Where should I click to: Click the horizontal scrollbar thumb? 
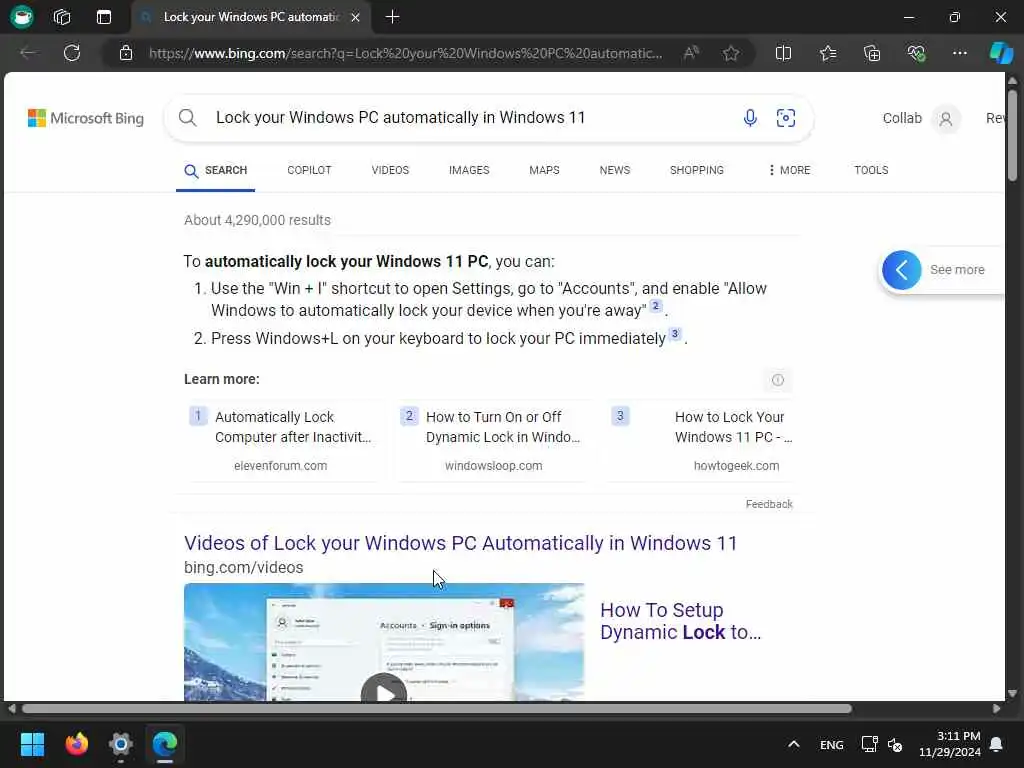point(436,709)
